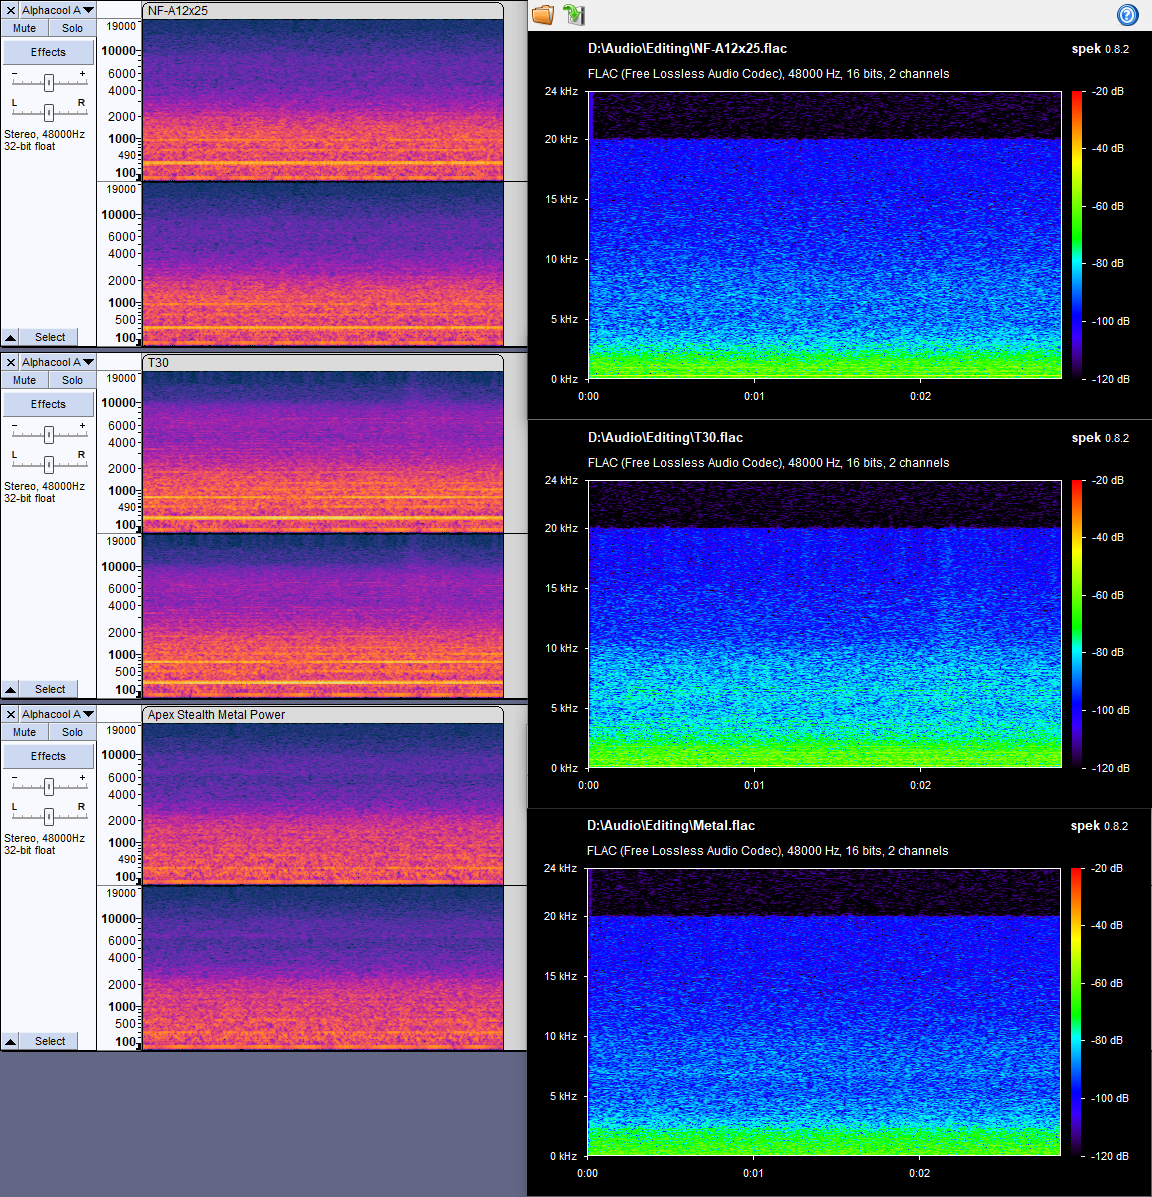
Task: Click Spek's save spectrogram icon
Action: [x=573, y=15]
